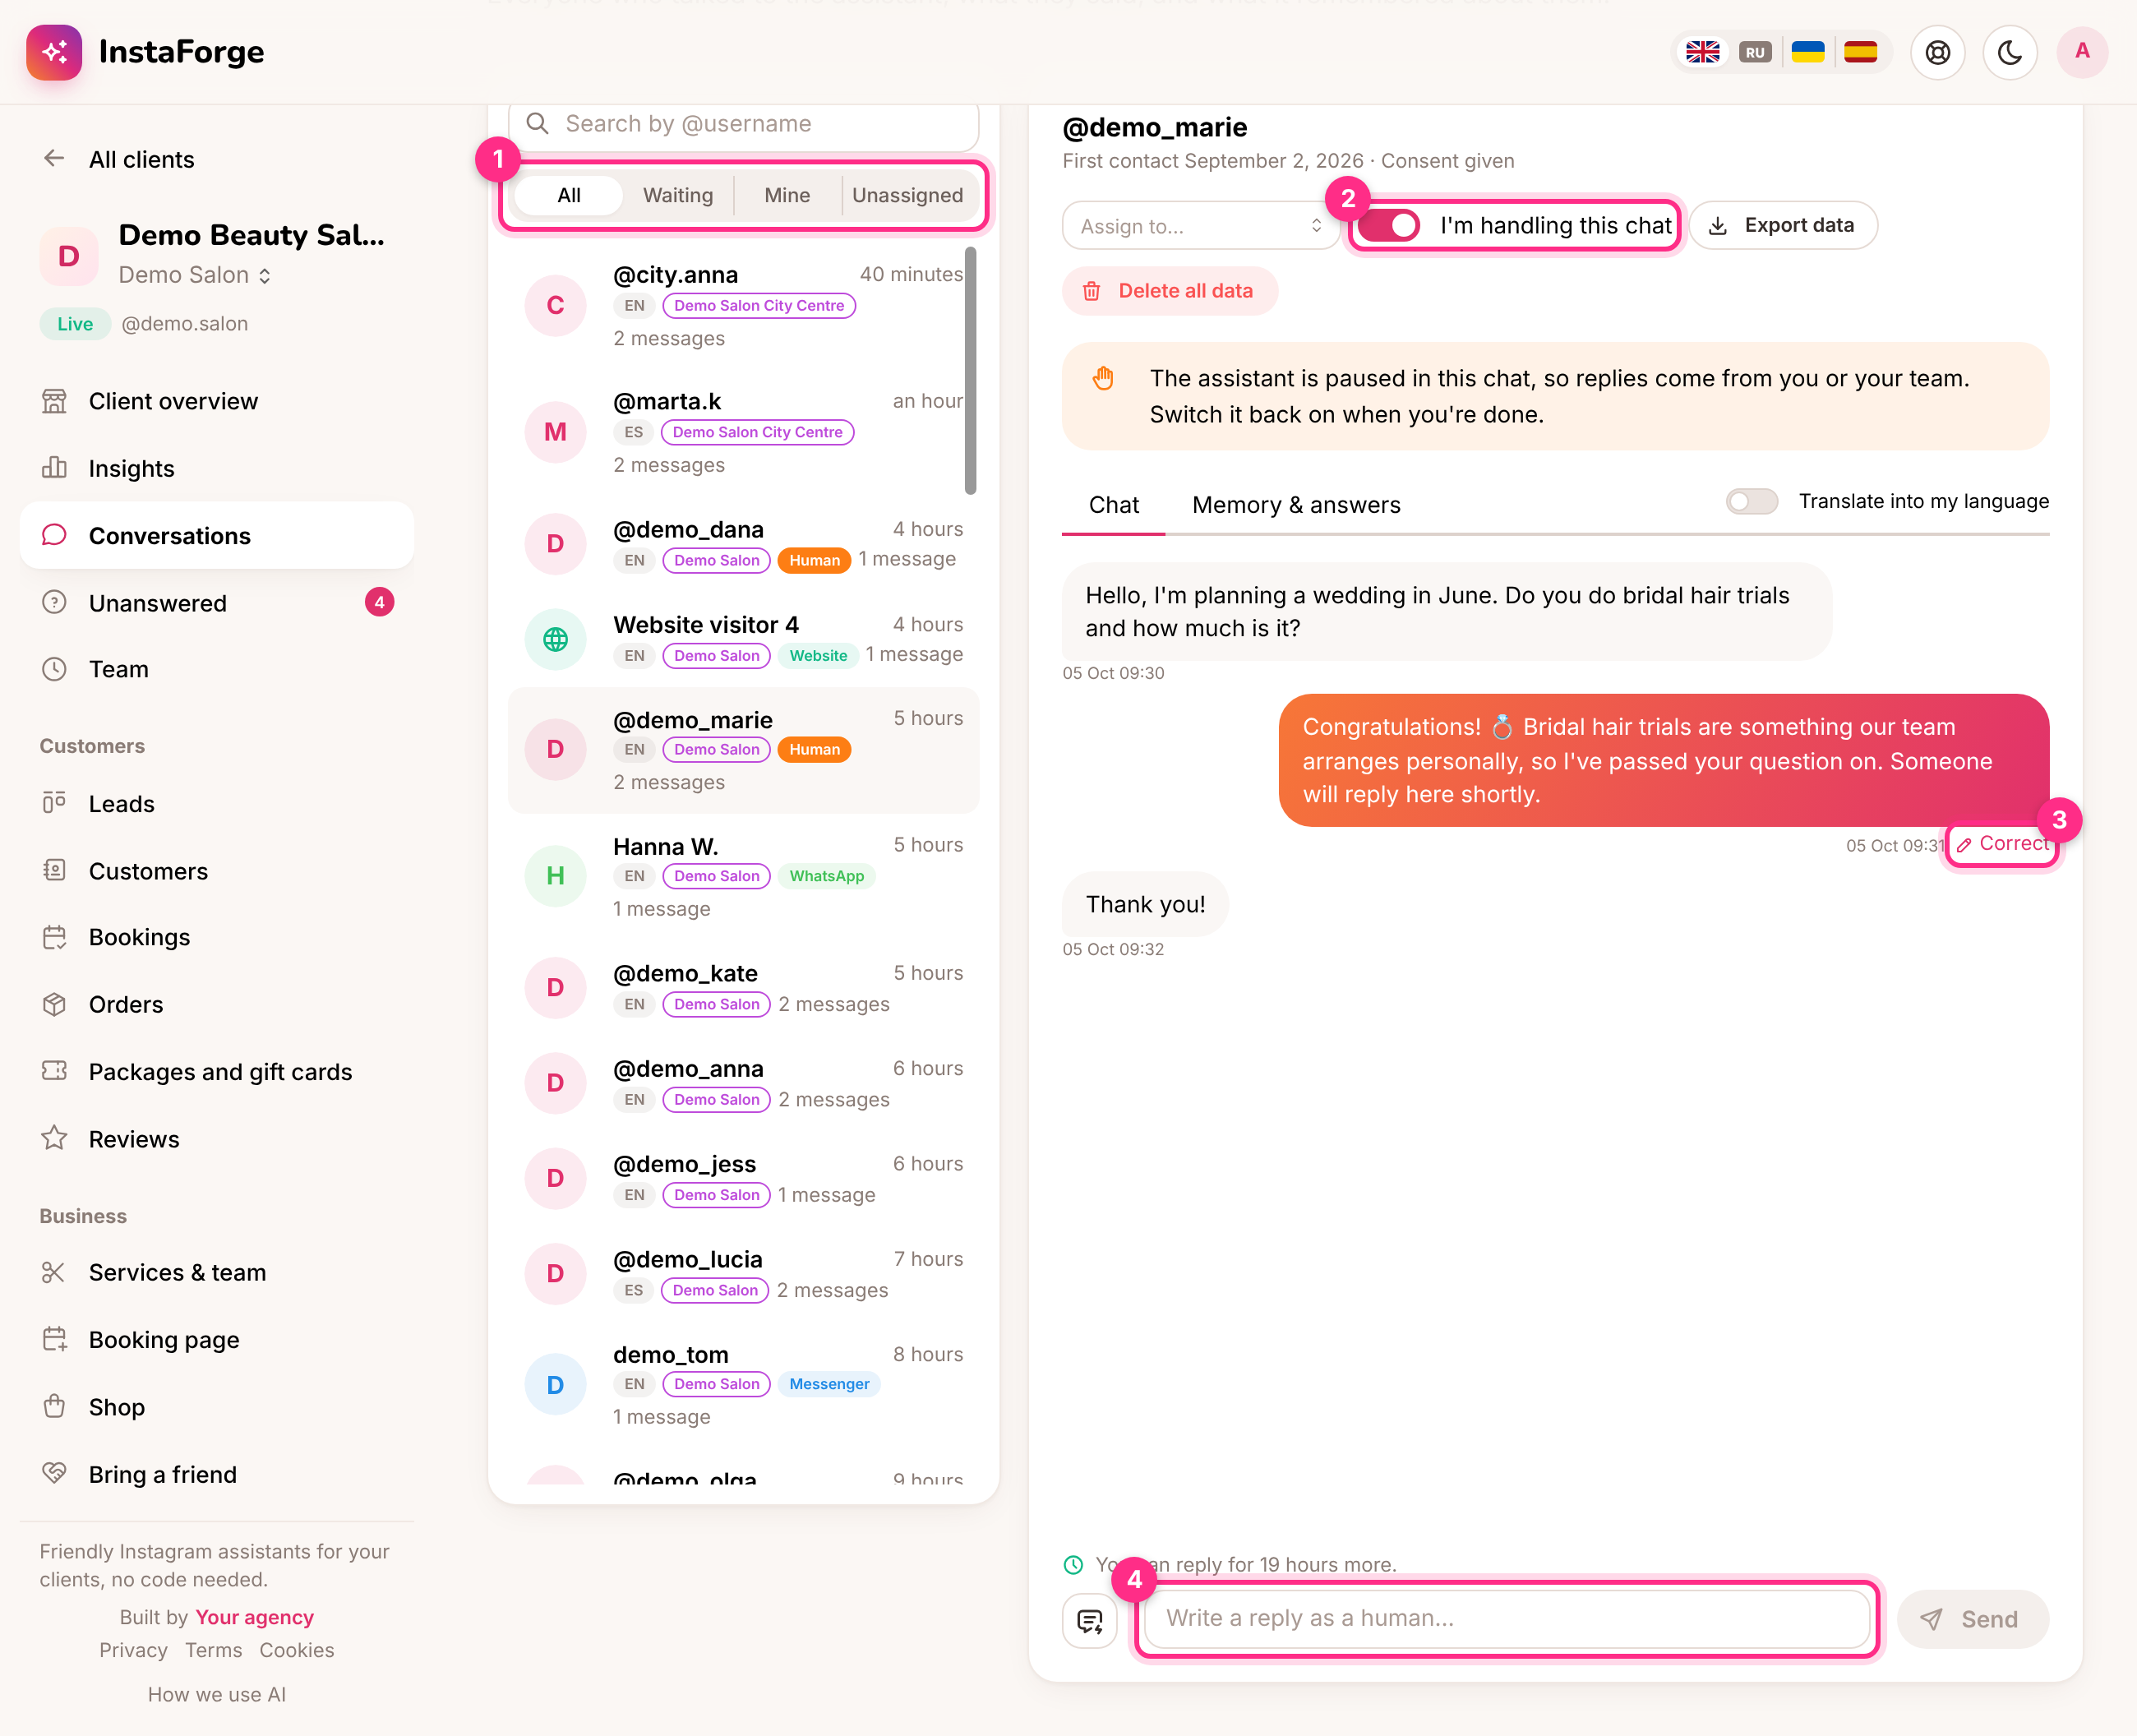
Task: Open Packages and gift cards
Action: pyautogui.click(x=216, y=1072)
